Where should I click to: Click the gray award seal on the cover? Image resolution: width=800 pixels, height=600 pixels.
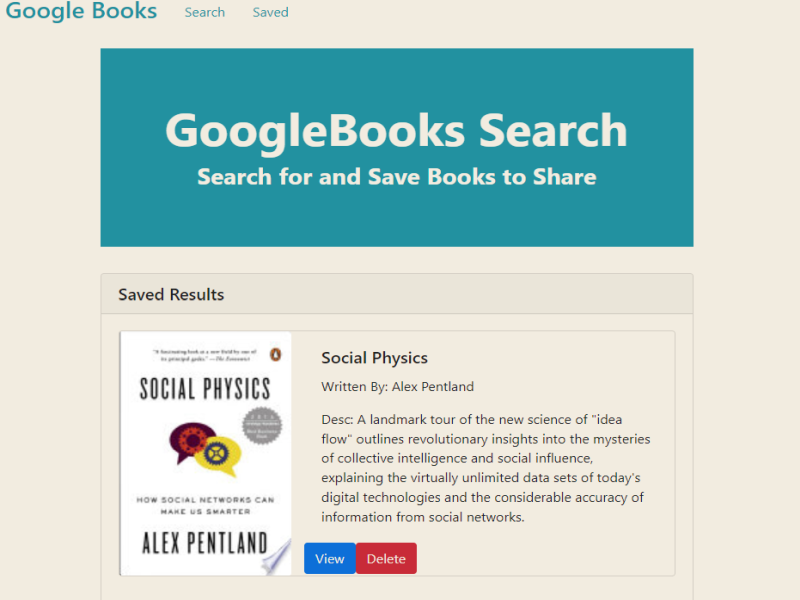click(x=262, y=426)
